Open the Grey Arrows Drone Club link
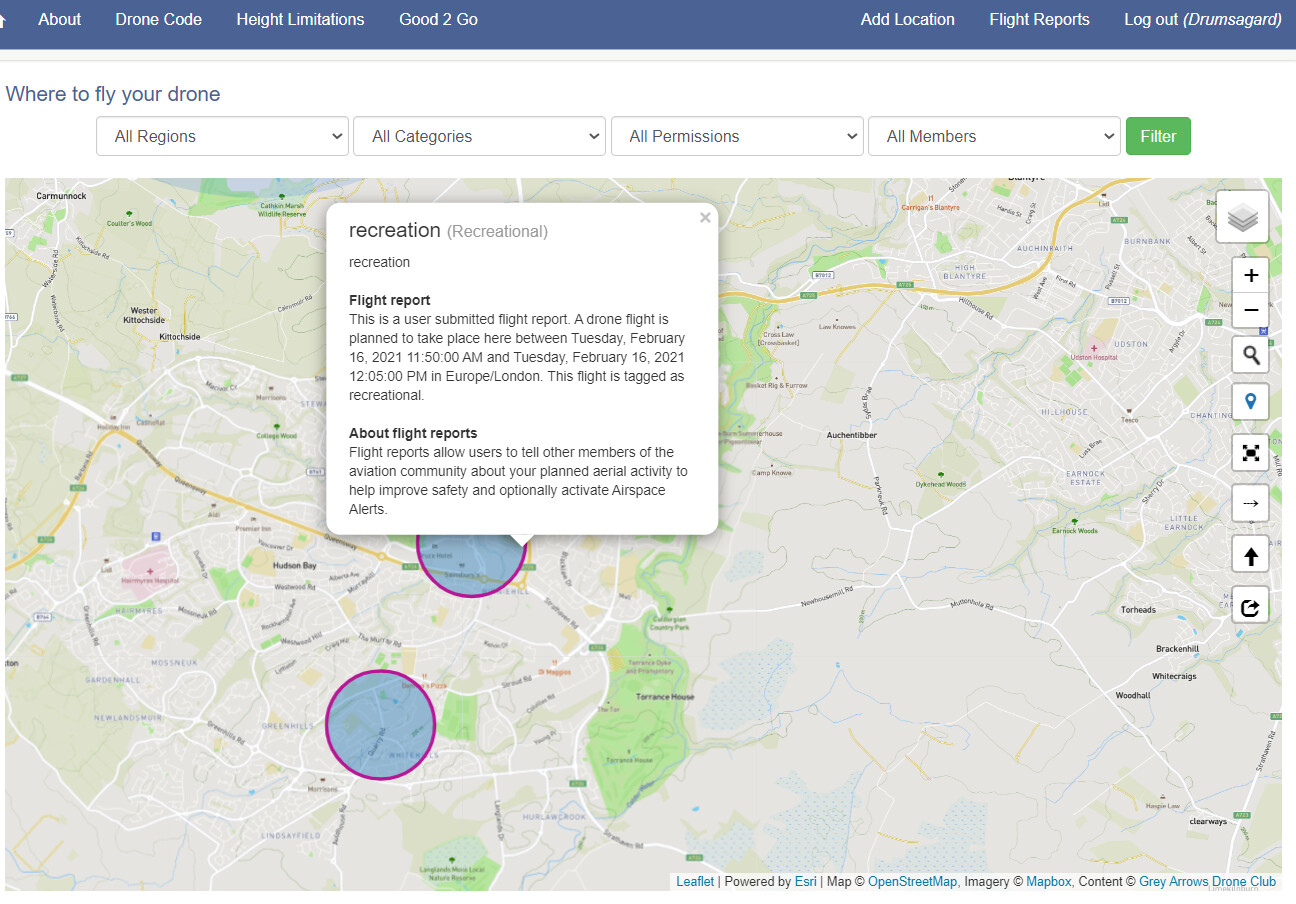Screen dimensions: 1296x904 click(1207, 881)
